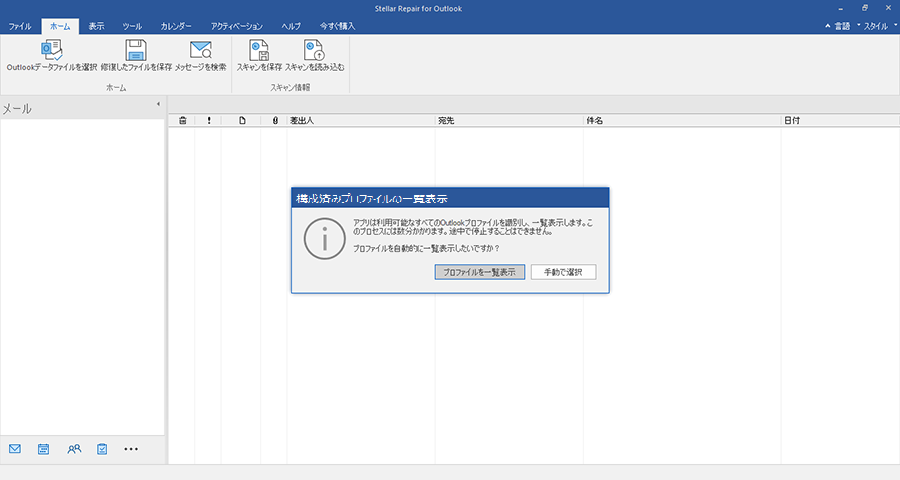This screenshot has height=480, width=900.
Task: Click the 修復したファイルを保存 icon
Action: (136, 50)
